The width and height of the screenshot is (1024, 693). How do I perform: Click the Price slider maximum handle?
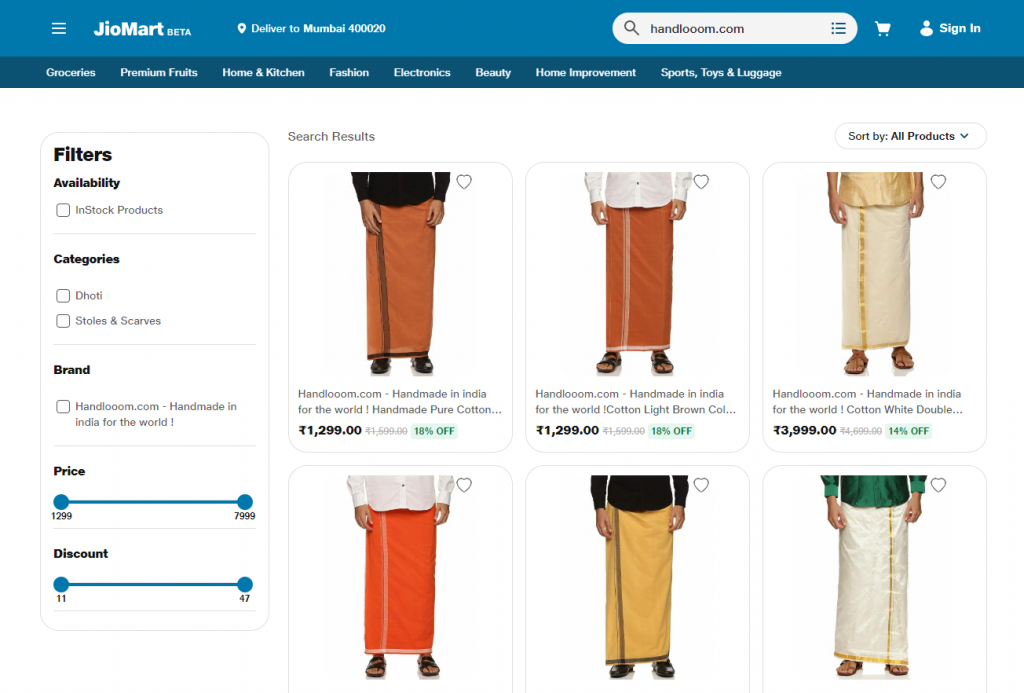click(x=245, y=502)
